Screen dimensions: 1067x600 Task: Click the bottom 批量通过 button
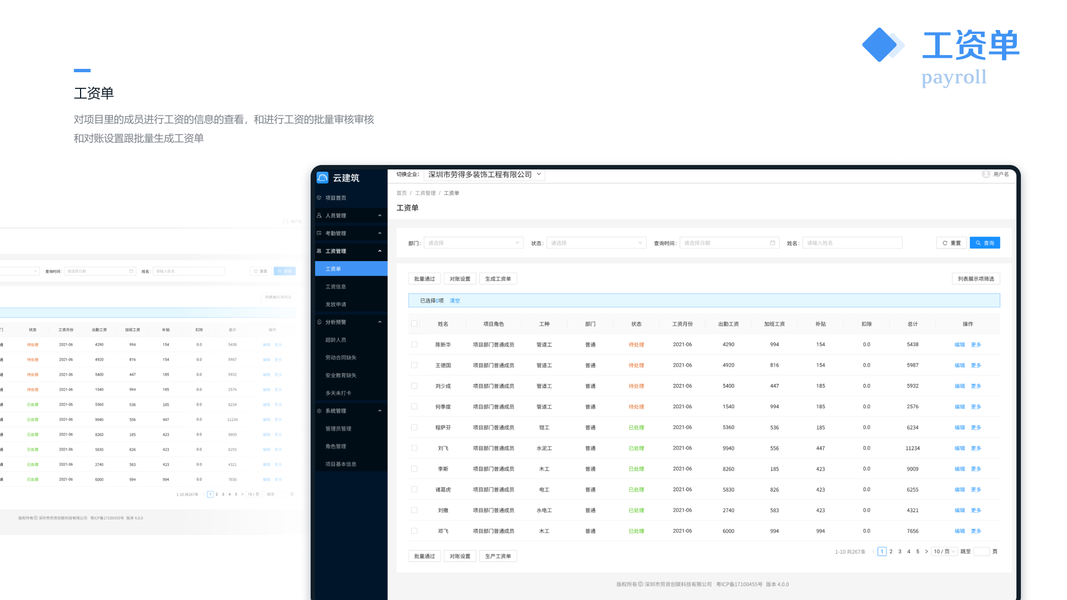point(425,556)
